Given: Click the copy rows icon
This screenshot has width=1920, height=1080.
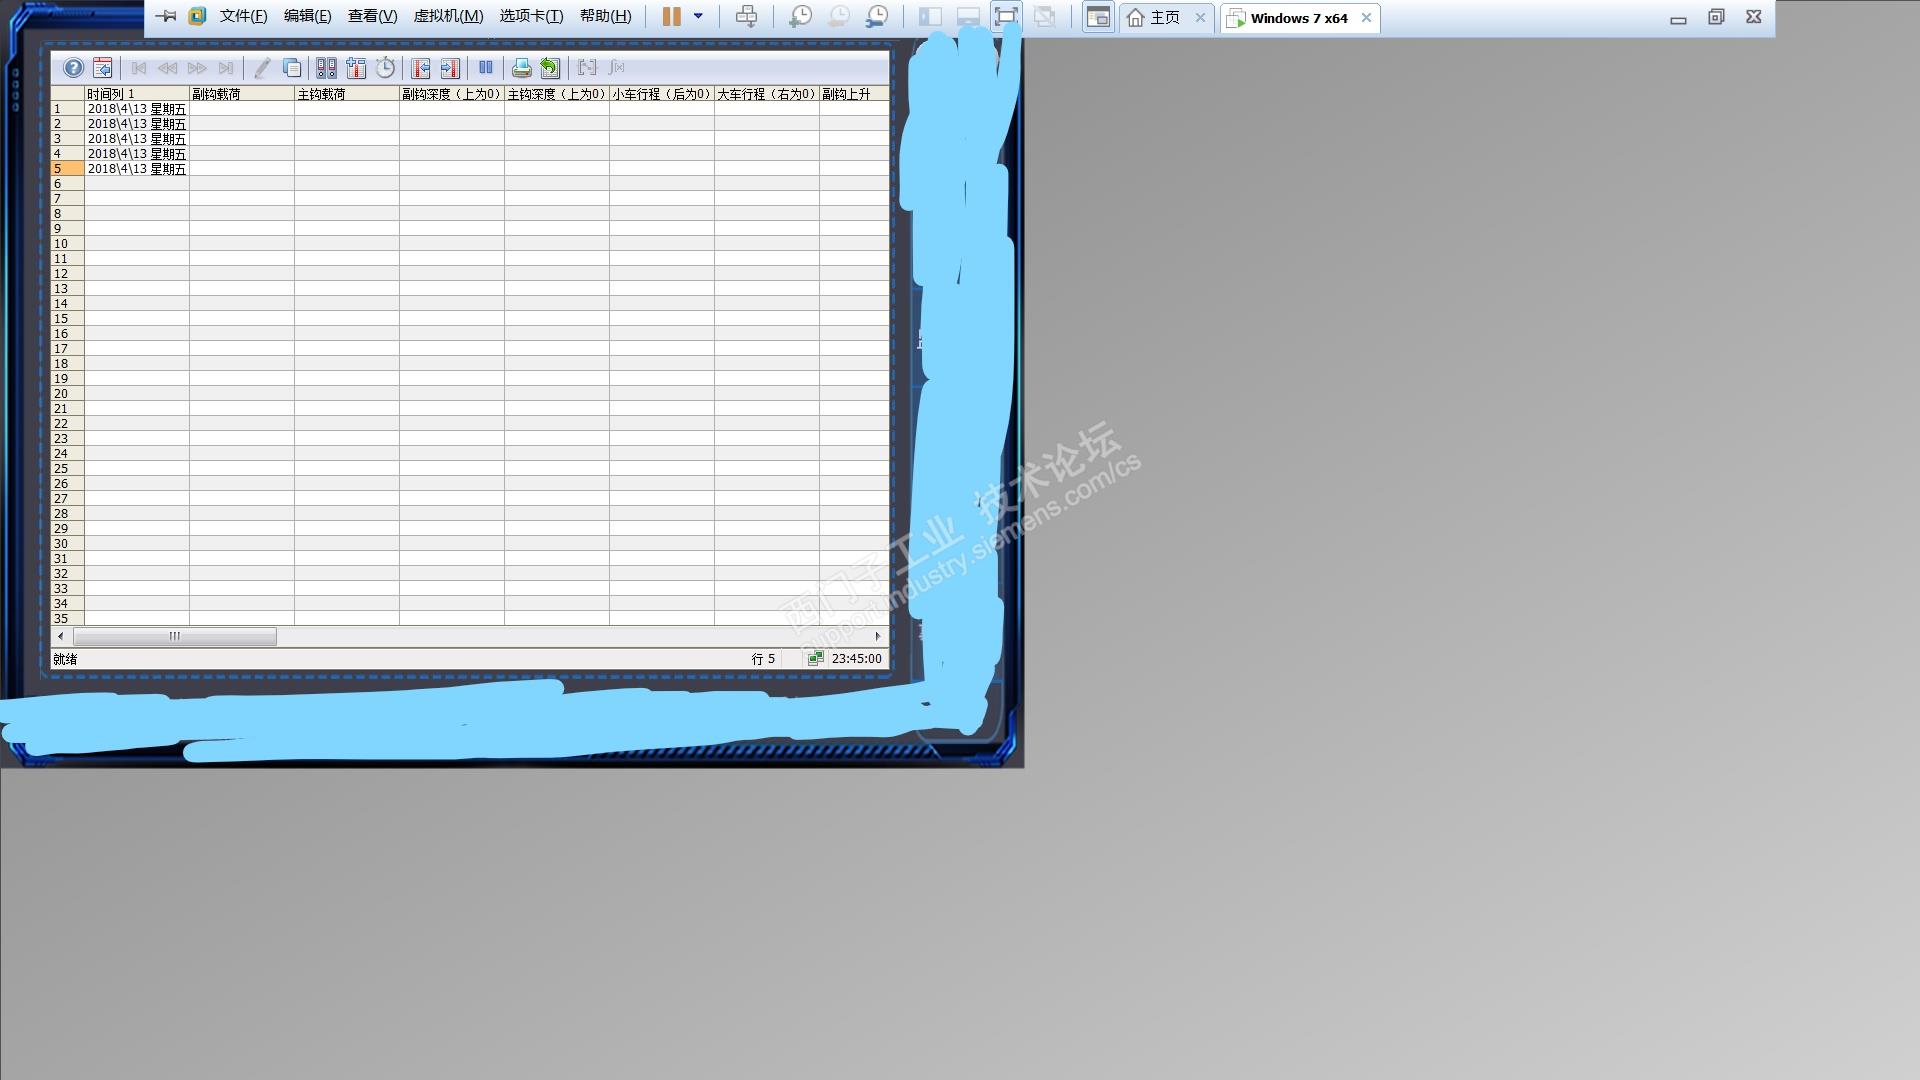Looking at the screenshot, I should click(x=292, y=68).
